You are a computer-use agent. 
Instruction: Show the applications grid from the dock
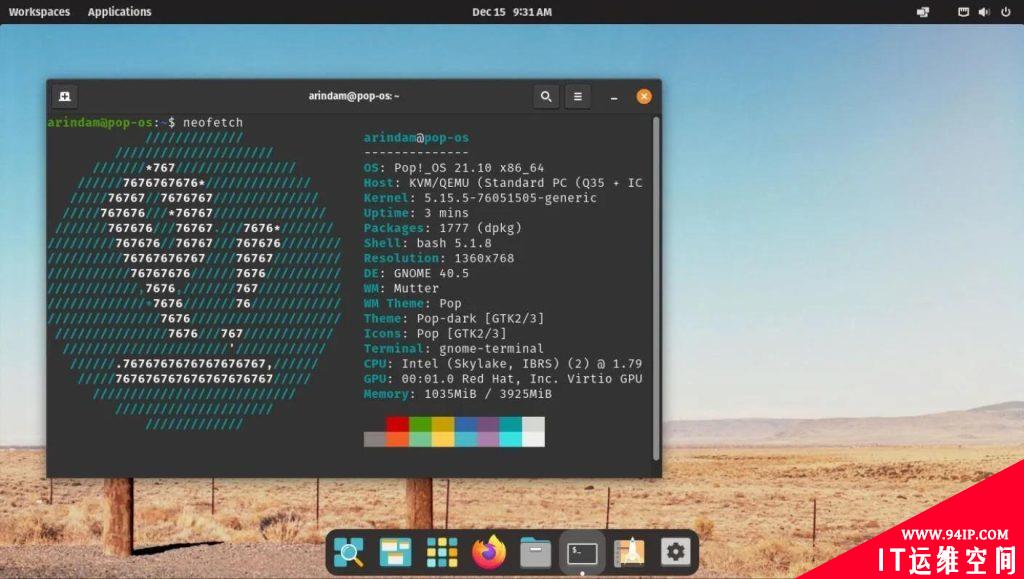pyautogui.click(x=442, y=553)
